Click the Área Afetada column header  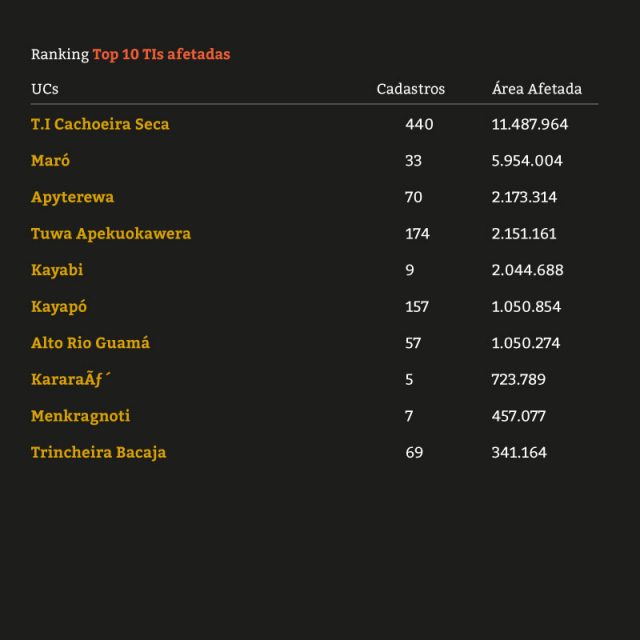pyautogui.click(x=537, y=89)
